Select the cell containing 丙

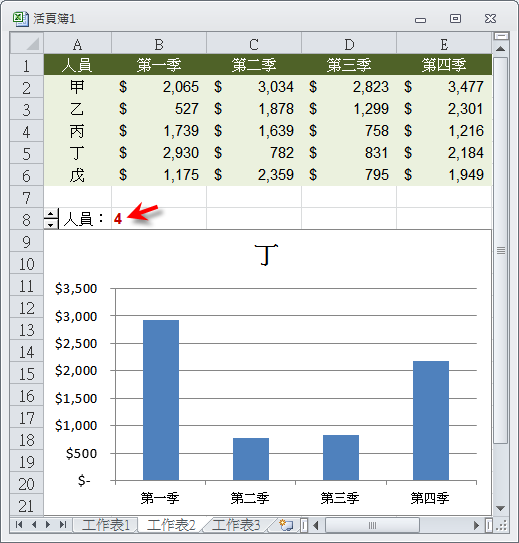[78, 131]
